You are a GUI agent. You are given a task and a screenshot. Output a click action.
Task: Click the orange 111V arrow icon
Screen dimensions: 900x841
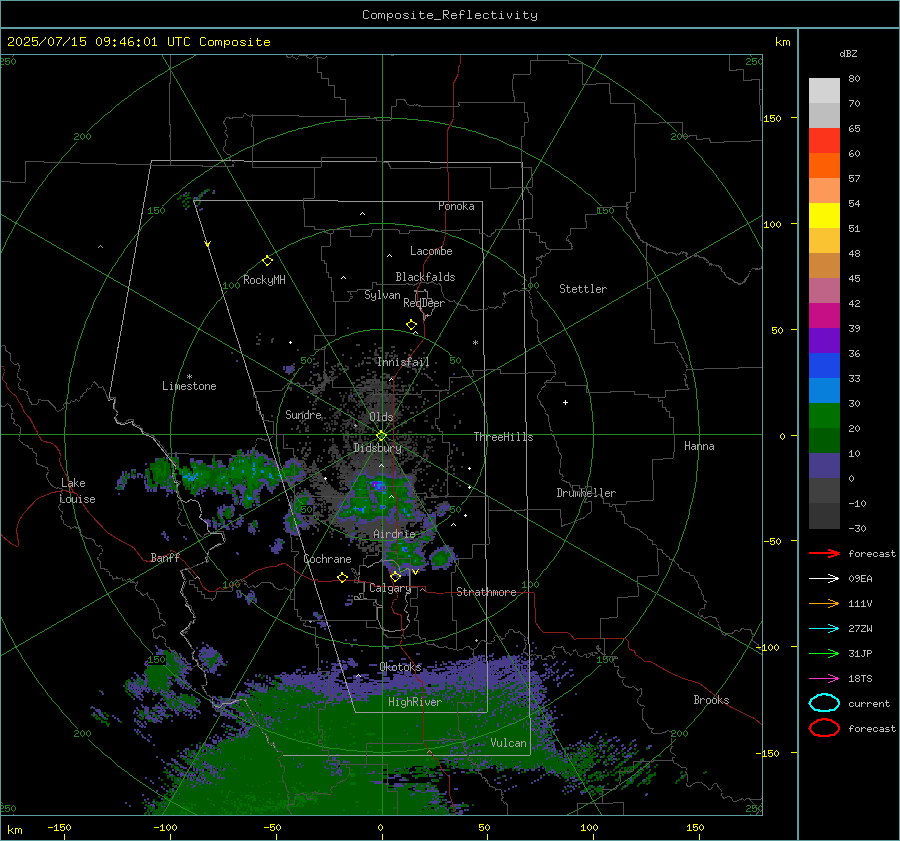824,603
